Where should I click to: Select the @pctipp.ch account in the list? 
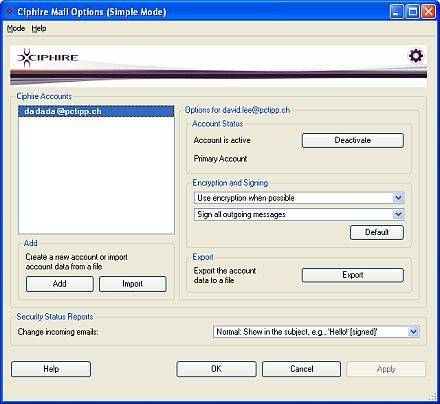tap(96, 111)
